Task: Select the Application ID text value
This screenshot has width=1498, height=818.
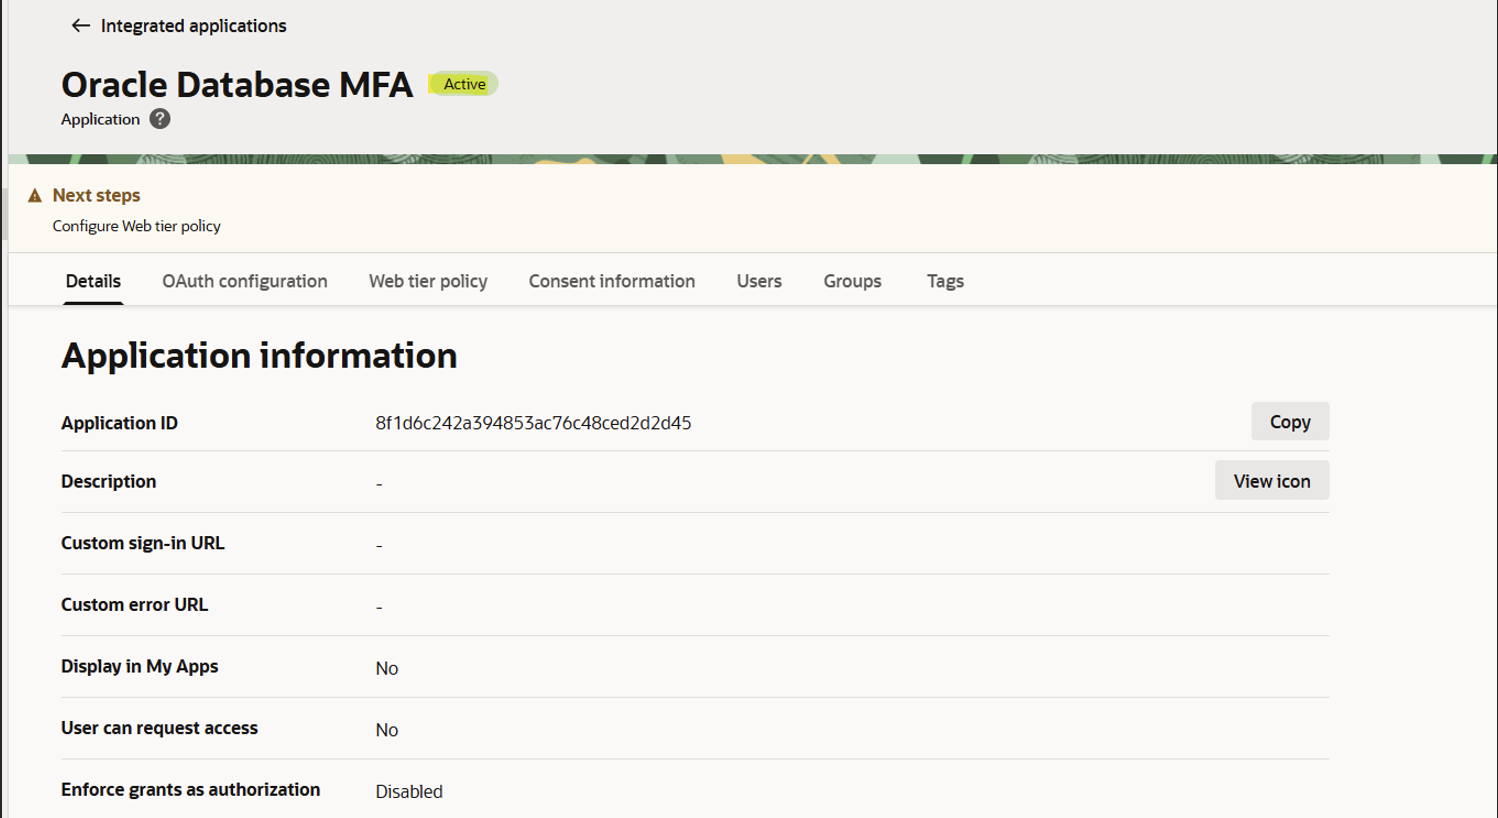Action: pos(532,423)
